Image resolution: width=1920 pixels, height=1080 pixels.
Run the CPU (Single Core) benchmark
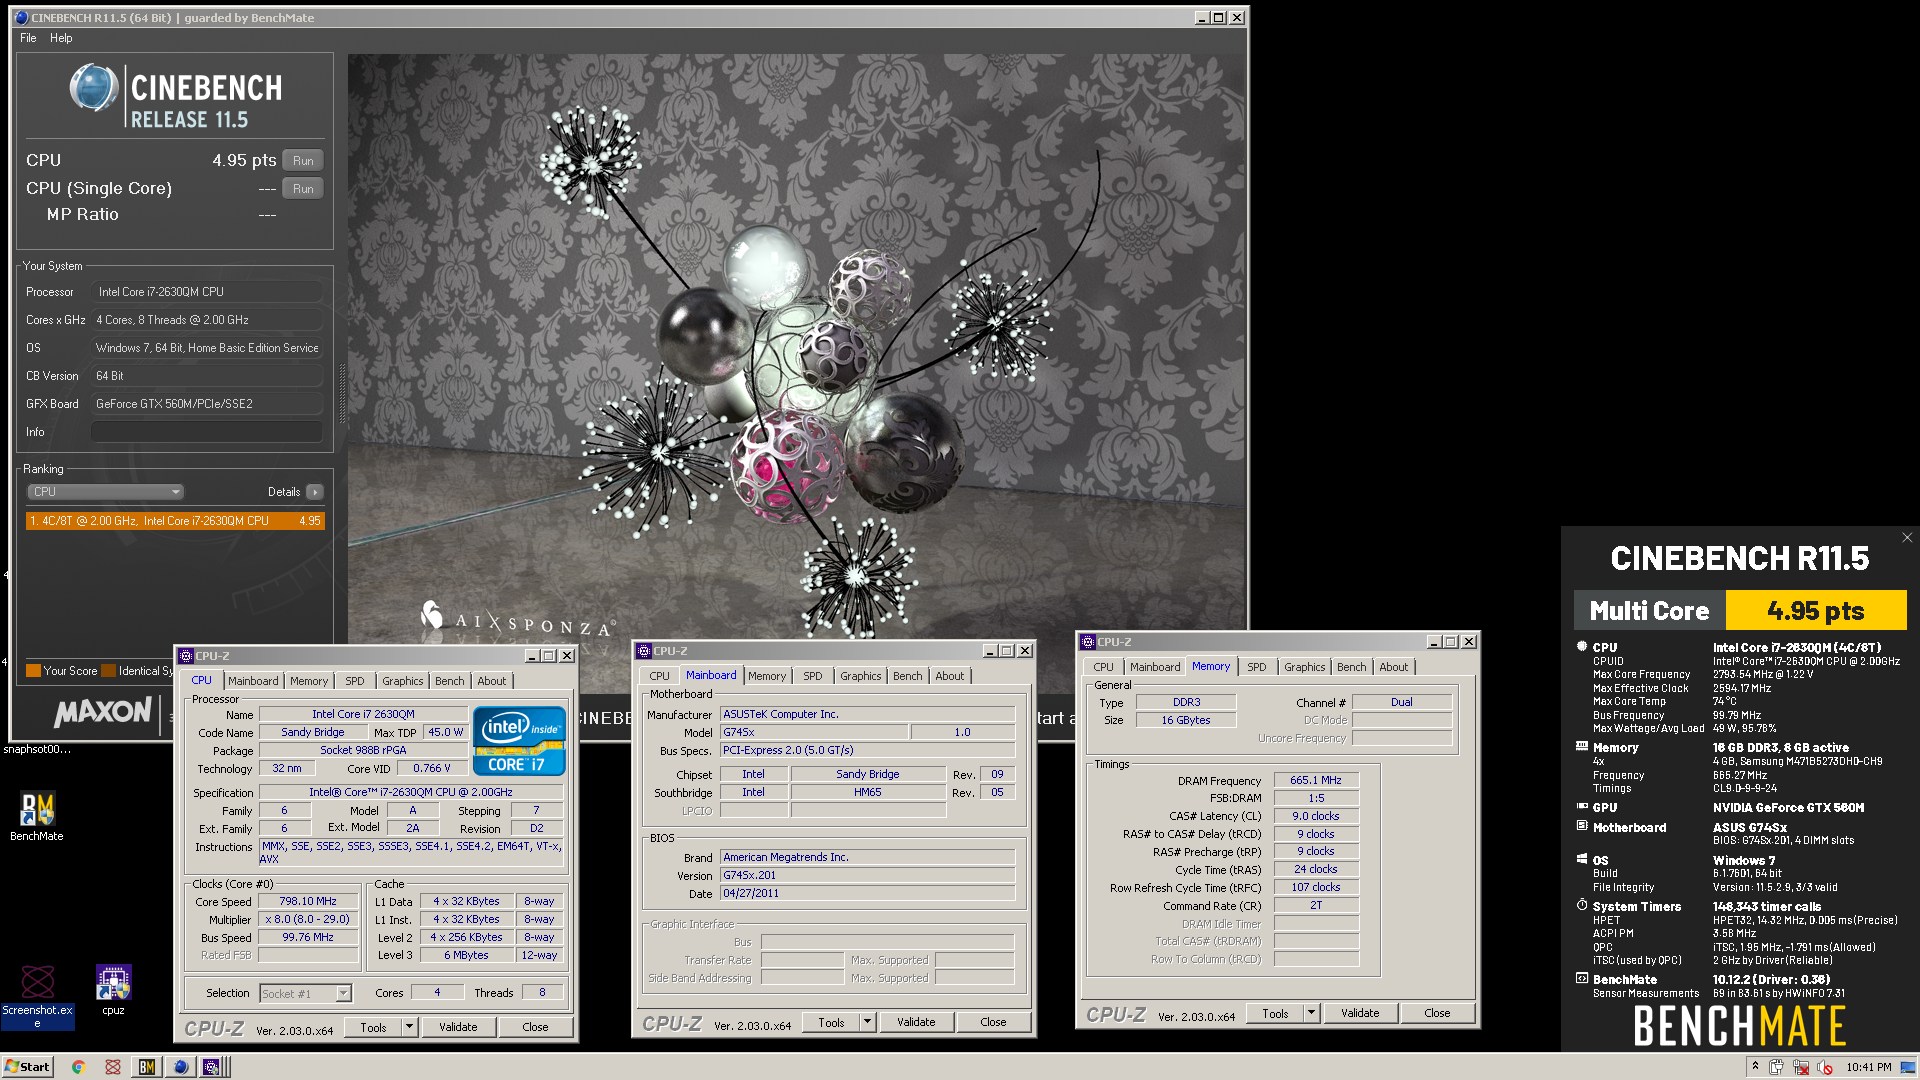click(303, 189)
